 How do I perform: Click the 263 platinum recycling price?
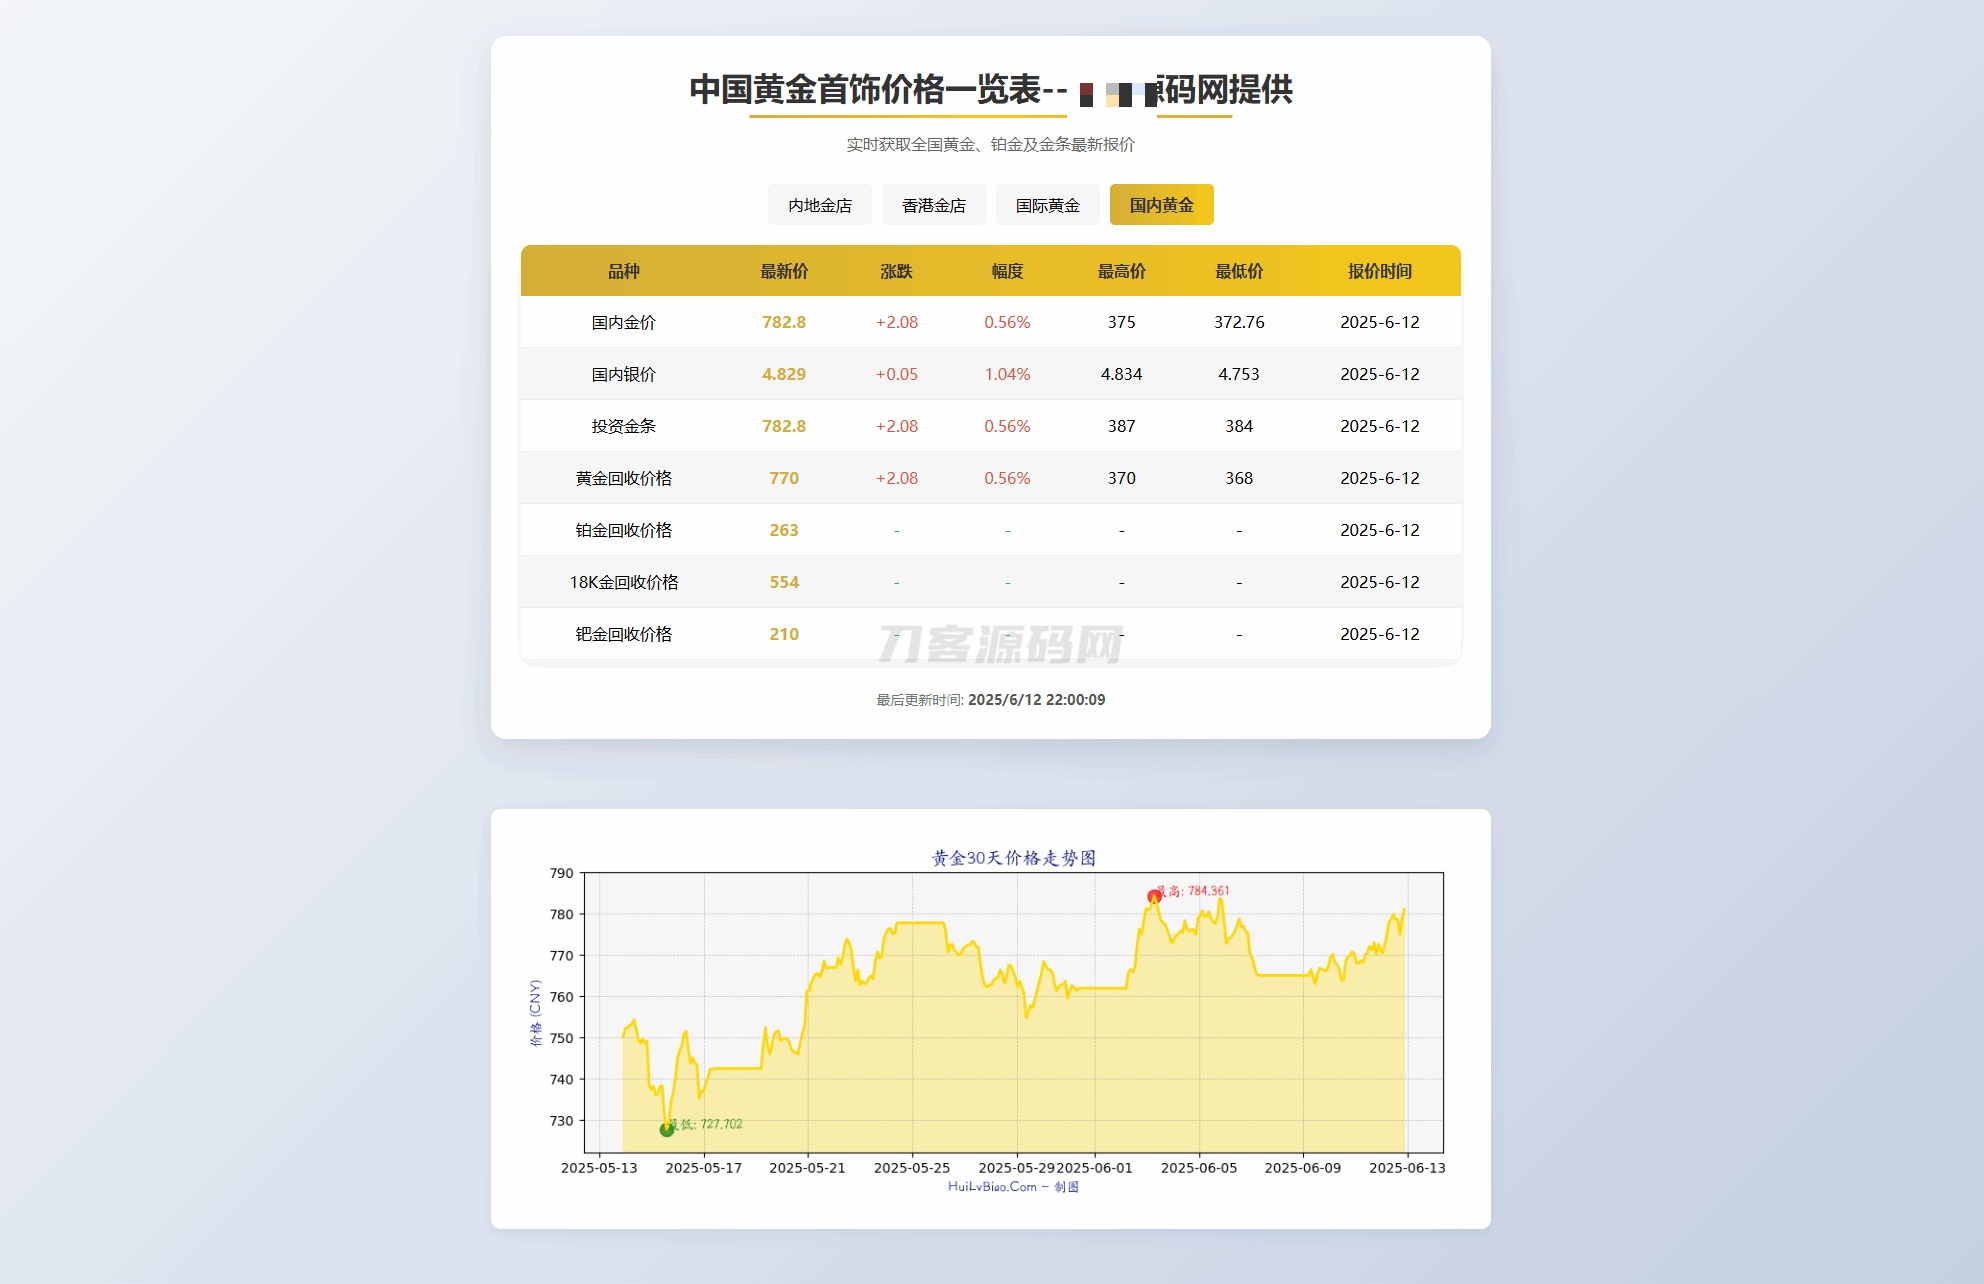(784, 530)
